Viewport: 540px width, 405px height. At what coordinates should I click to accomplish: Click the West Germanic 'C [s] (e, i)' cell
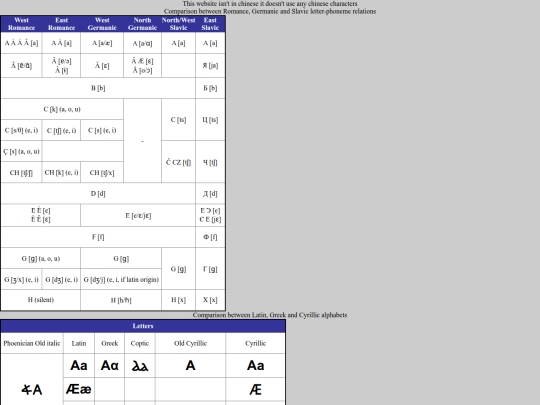[x=102, y=130]
